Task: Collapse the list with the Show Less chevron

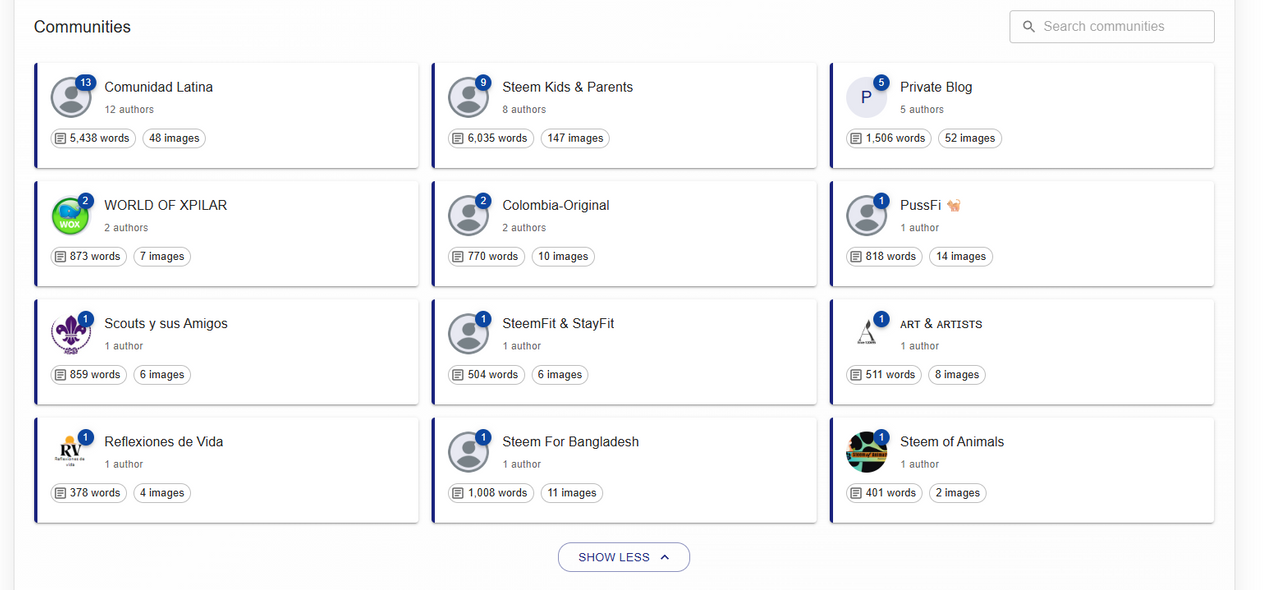Action: 665,557
